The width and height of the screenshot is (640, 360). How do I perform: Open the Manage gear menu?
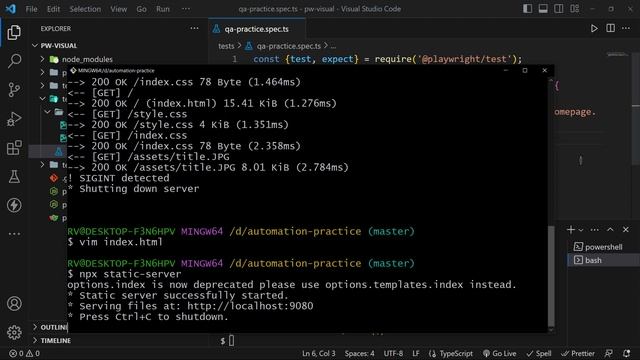point(14,332)
